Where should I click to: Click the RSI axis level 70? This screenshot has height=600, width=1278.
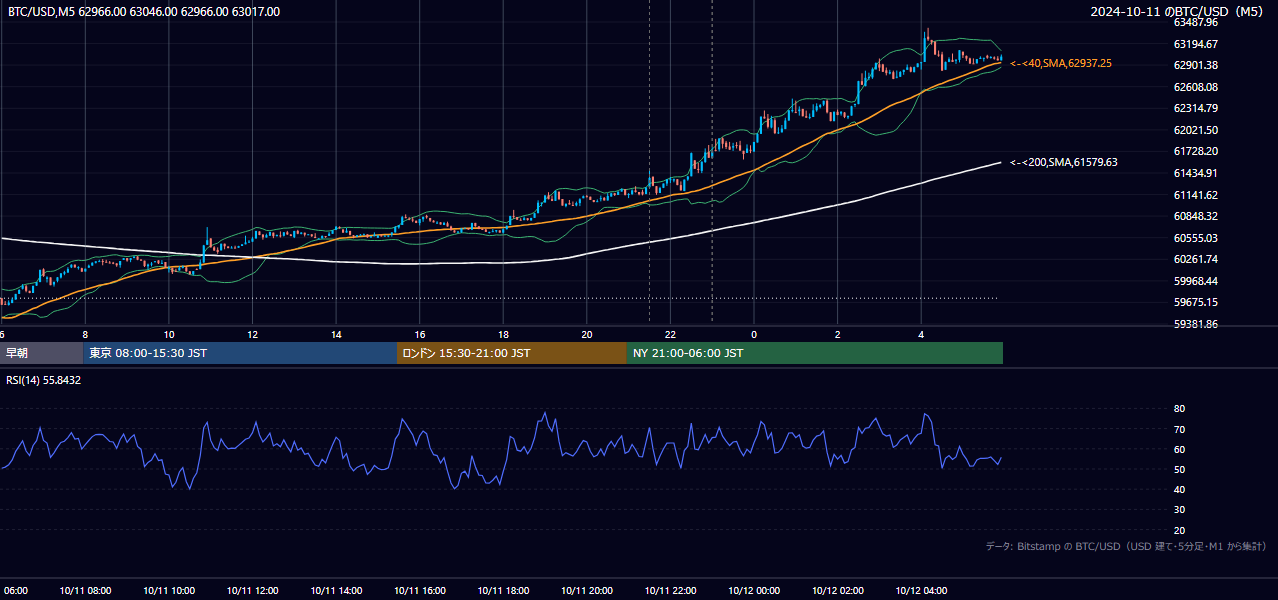point(1179,429)
